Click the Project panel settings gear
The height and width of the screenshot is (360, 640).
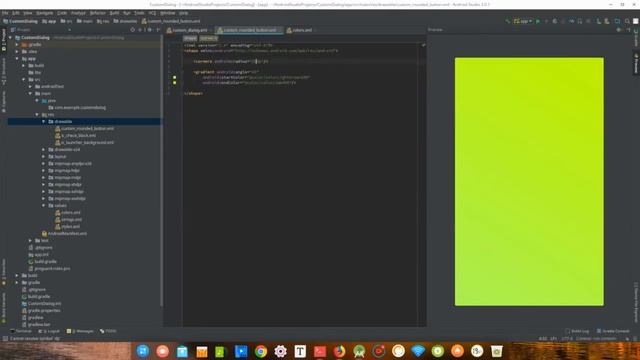pyautogui.click(x=149, y=30)
